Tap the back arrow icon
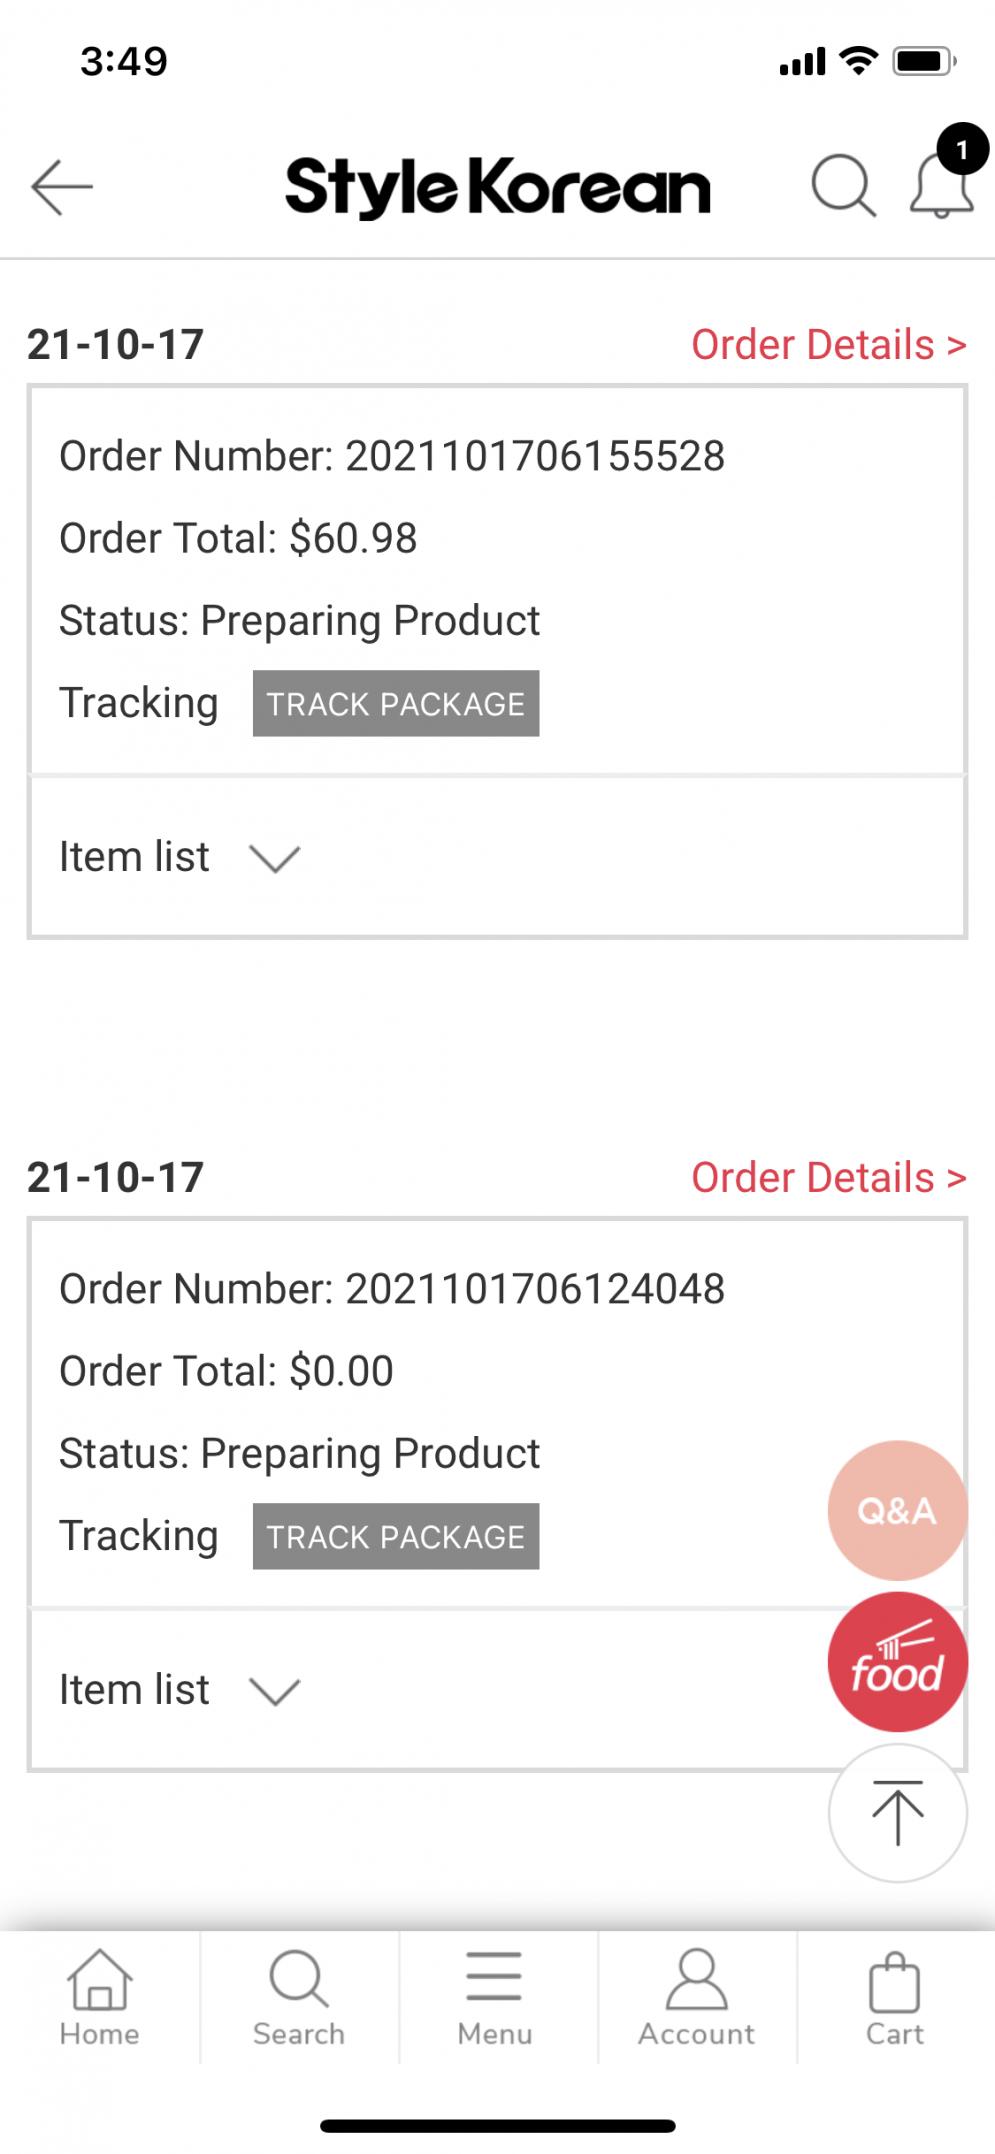995x2154 pixels. tap(62, 187)
